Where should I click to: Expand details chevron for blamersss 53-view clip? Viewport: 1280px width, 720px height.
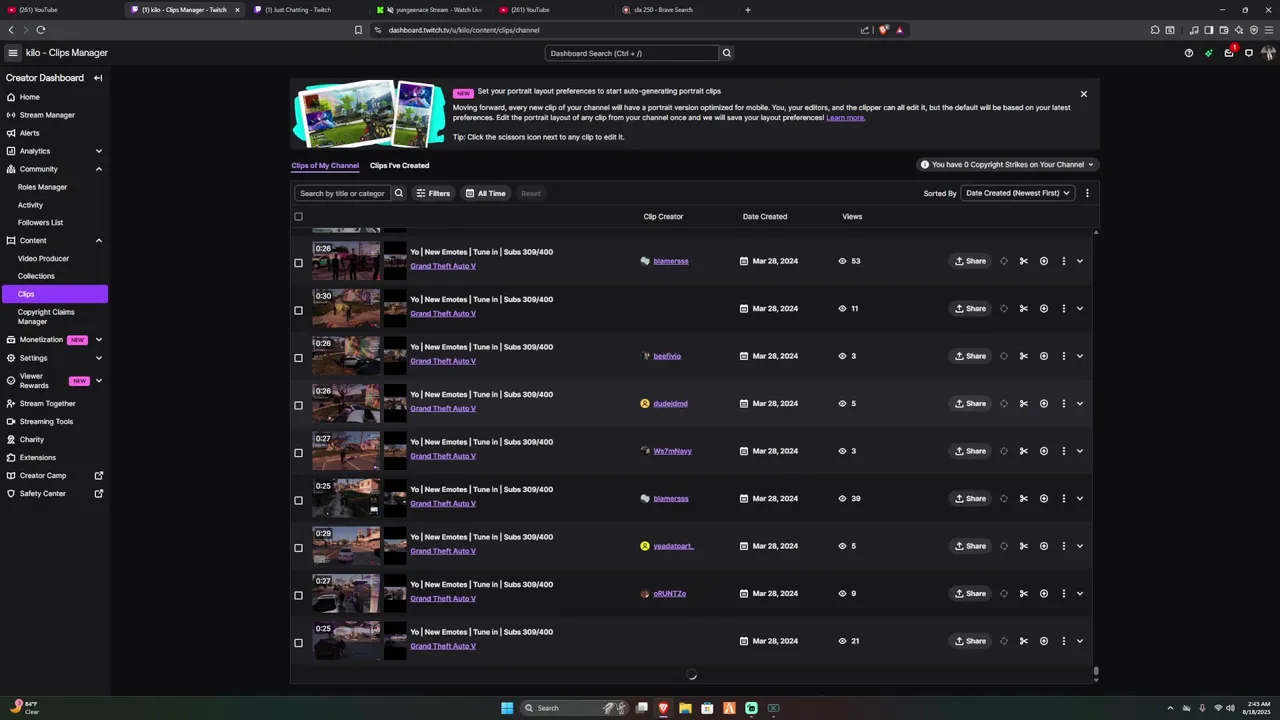[1080, 261]
